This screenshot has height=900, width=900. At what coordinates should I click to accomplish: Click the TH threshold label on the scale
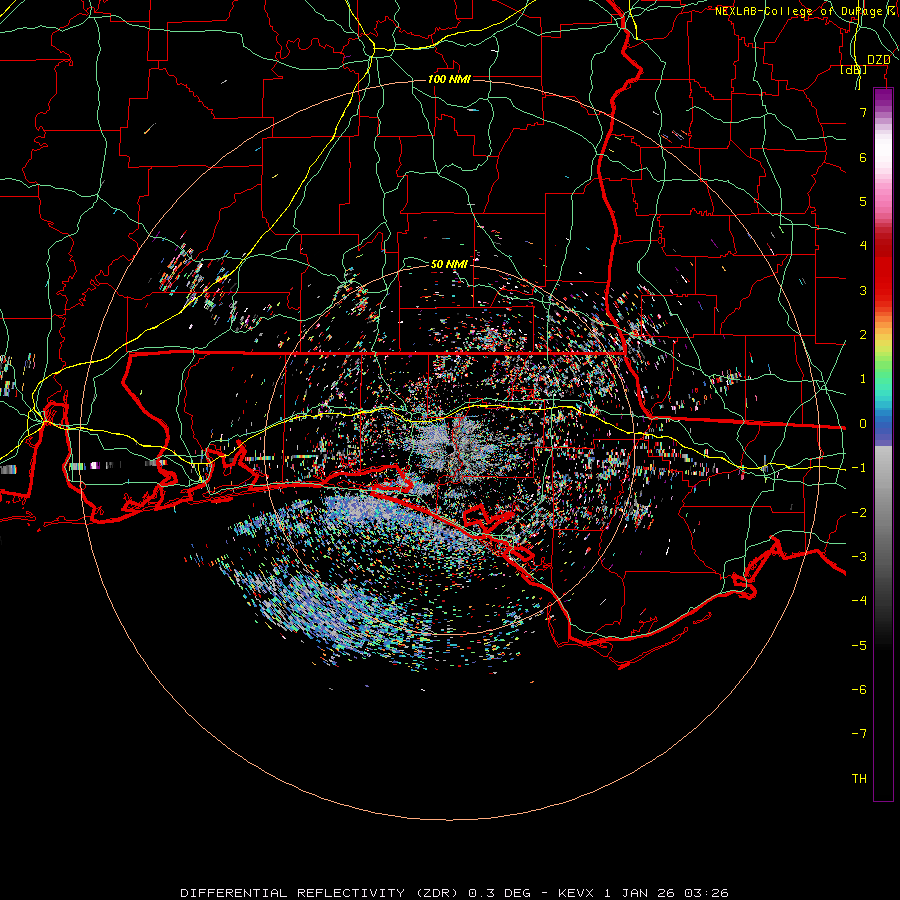[859, 779]
